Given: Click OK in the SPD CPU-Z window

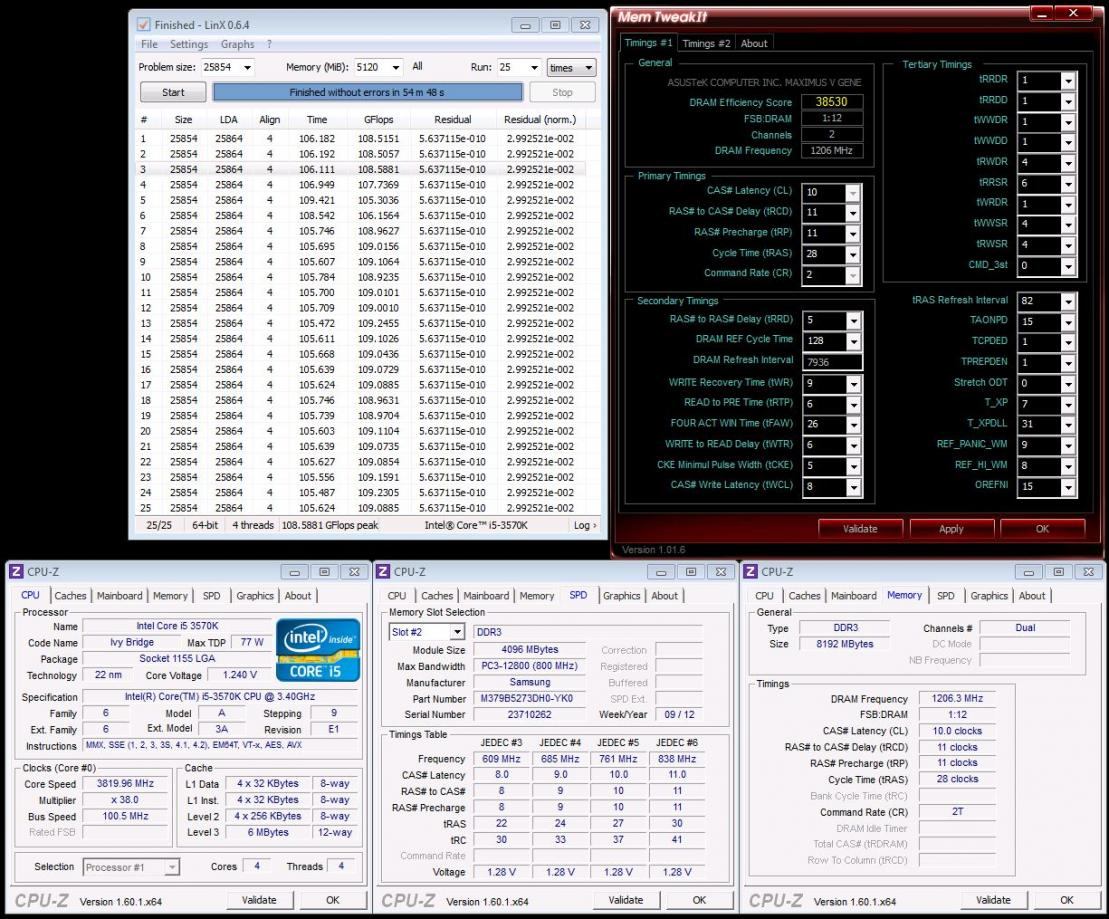Looking at the screenshot, I should [699, 900].
